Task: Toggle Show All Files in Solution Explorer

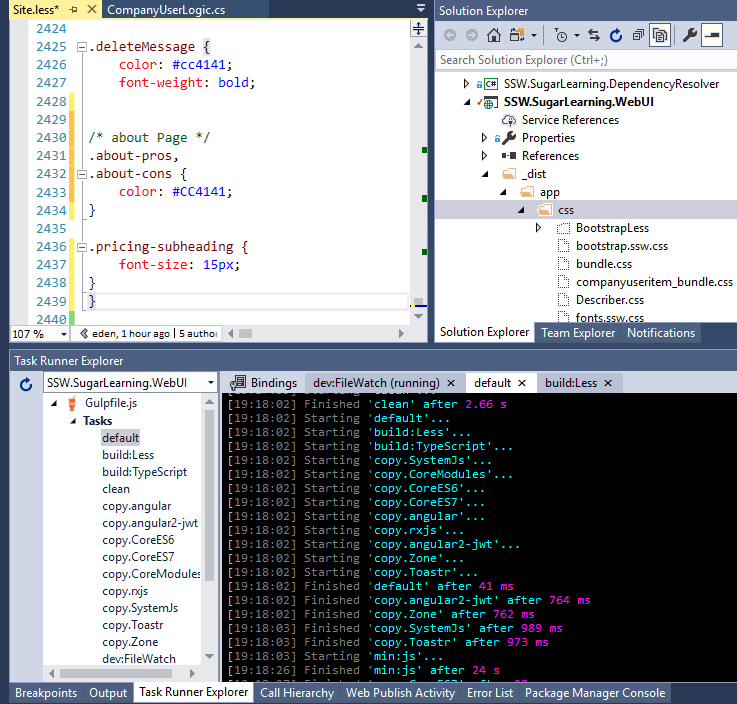Action: (x=660, y=35)
